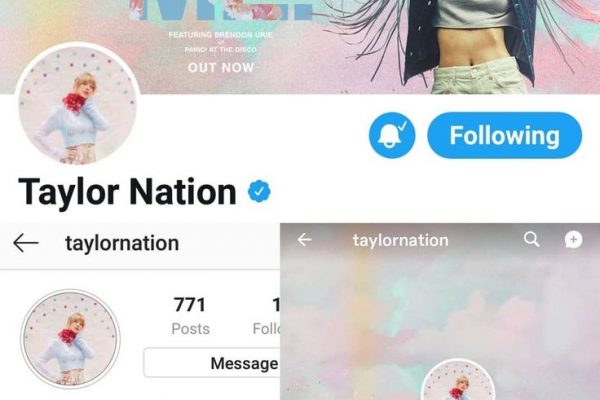Open the Instagram profile picture with story ring
Screen dimensions: 600x400
pos(70,338)
